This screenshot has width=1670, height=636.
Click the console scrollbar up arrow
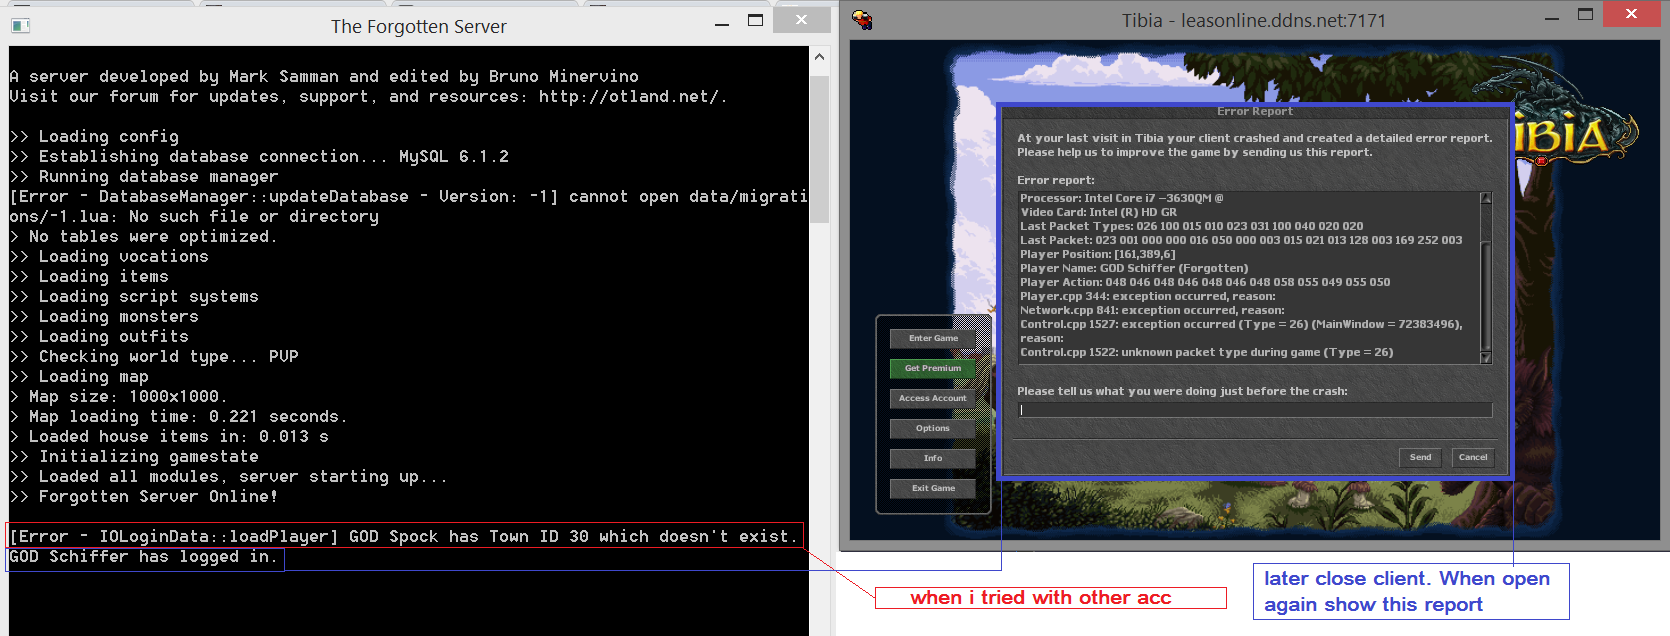click(820, 57)
